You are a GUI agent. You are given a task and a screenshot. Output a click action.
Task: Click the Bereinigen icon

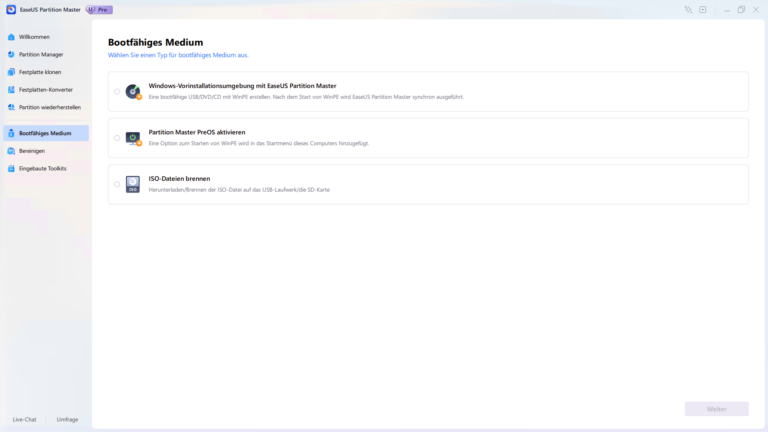(x=11, y=151)
